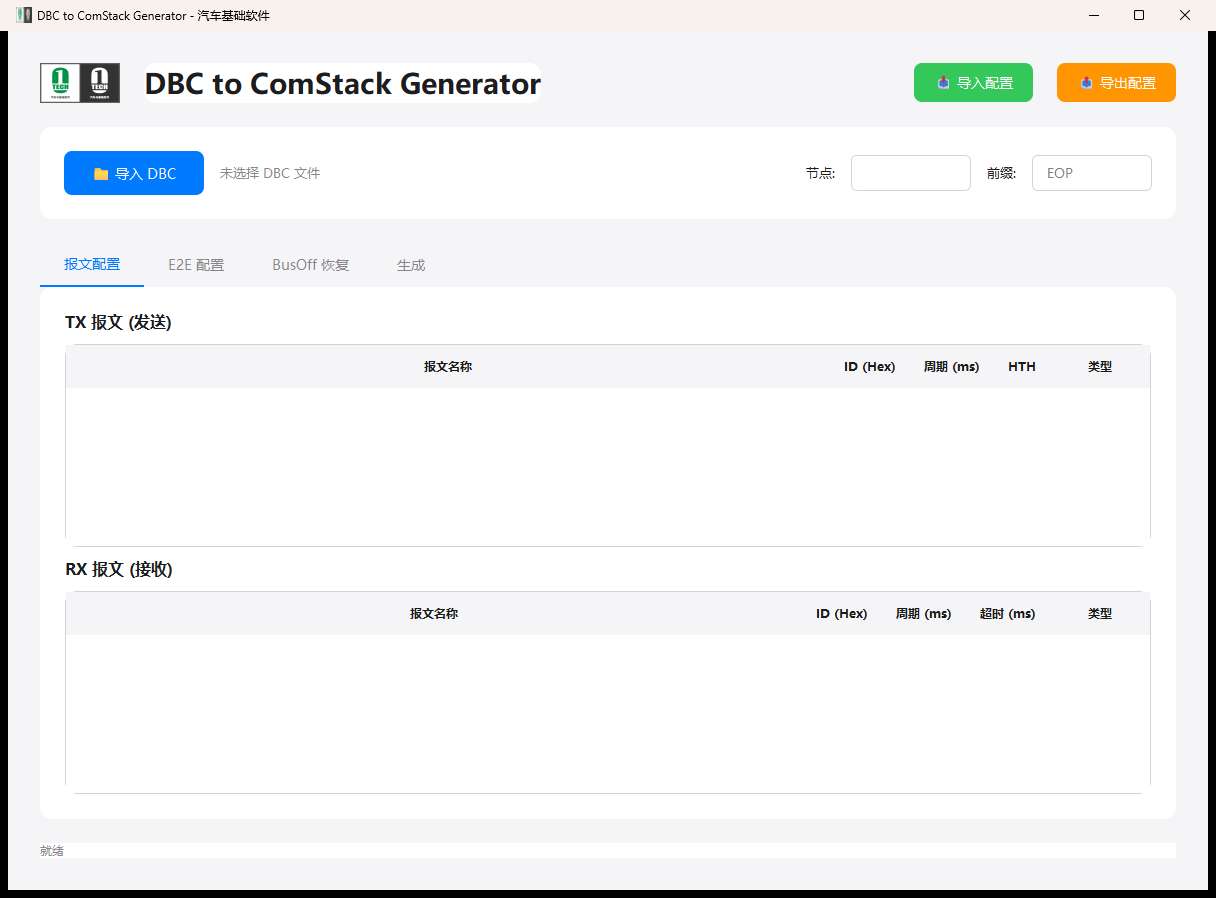The width and height of the screenshot is (1216, 898).
Task: Click the DBC to ComStack Generator heading
Action: (343, 84)
